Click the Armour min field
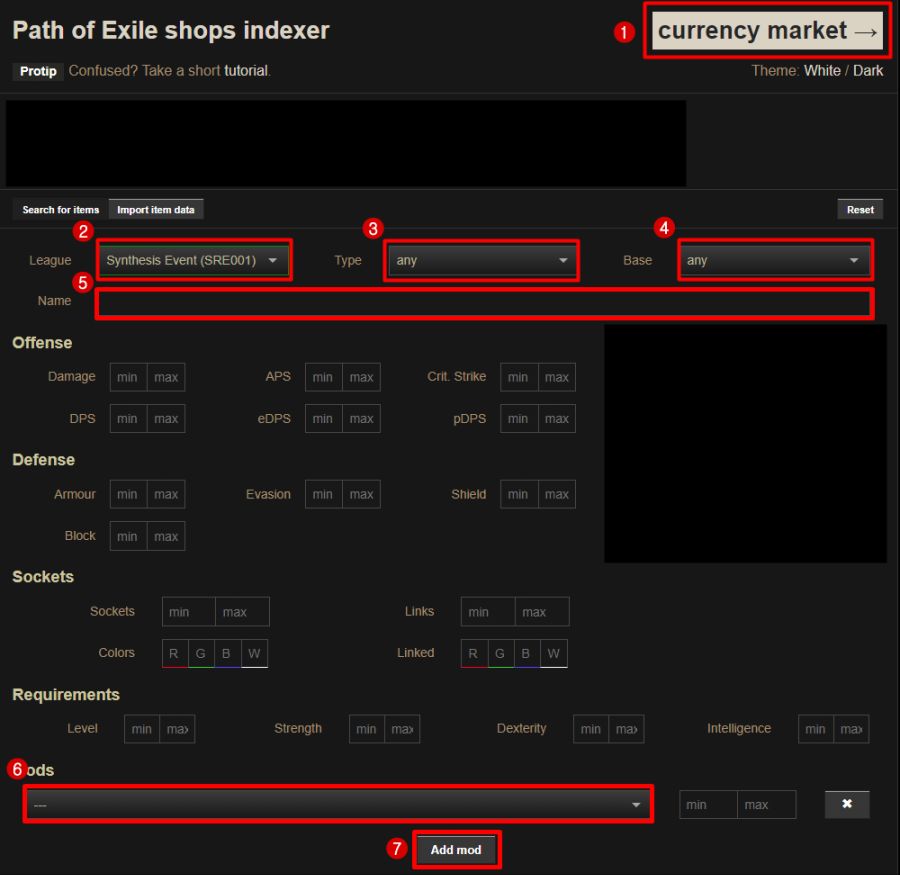The width and height of the screenshot is (900, 875). click(x=128, y=494)
